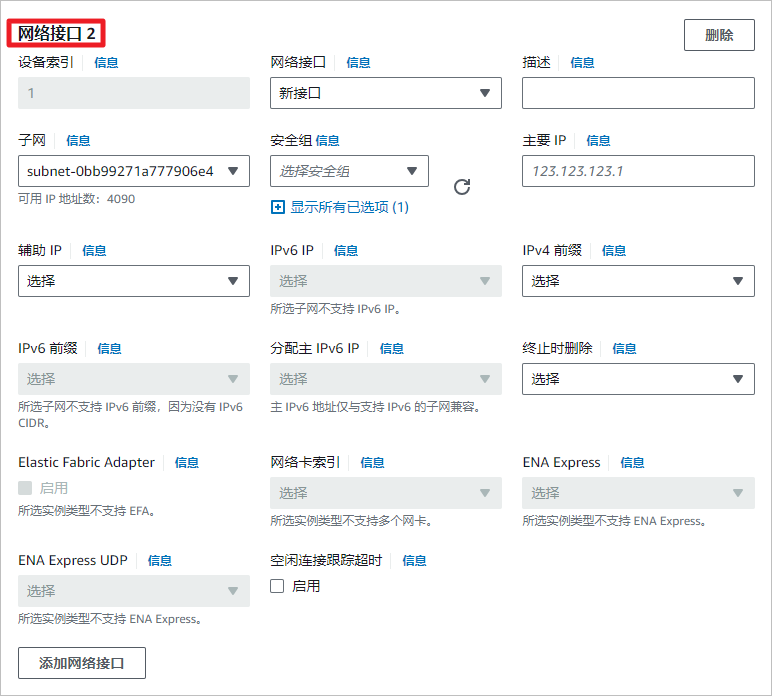Toggle Elastic Fabric Adapter 启用 checkbox
The height and width of the screenshot is (696, 772).
tap(25, 488)
